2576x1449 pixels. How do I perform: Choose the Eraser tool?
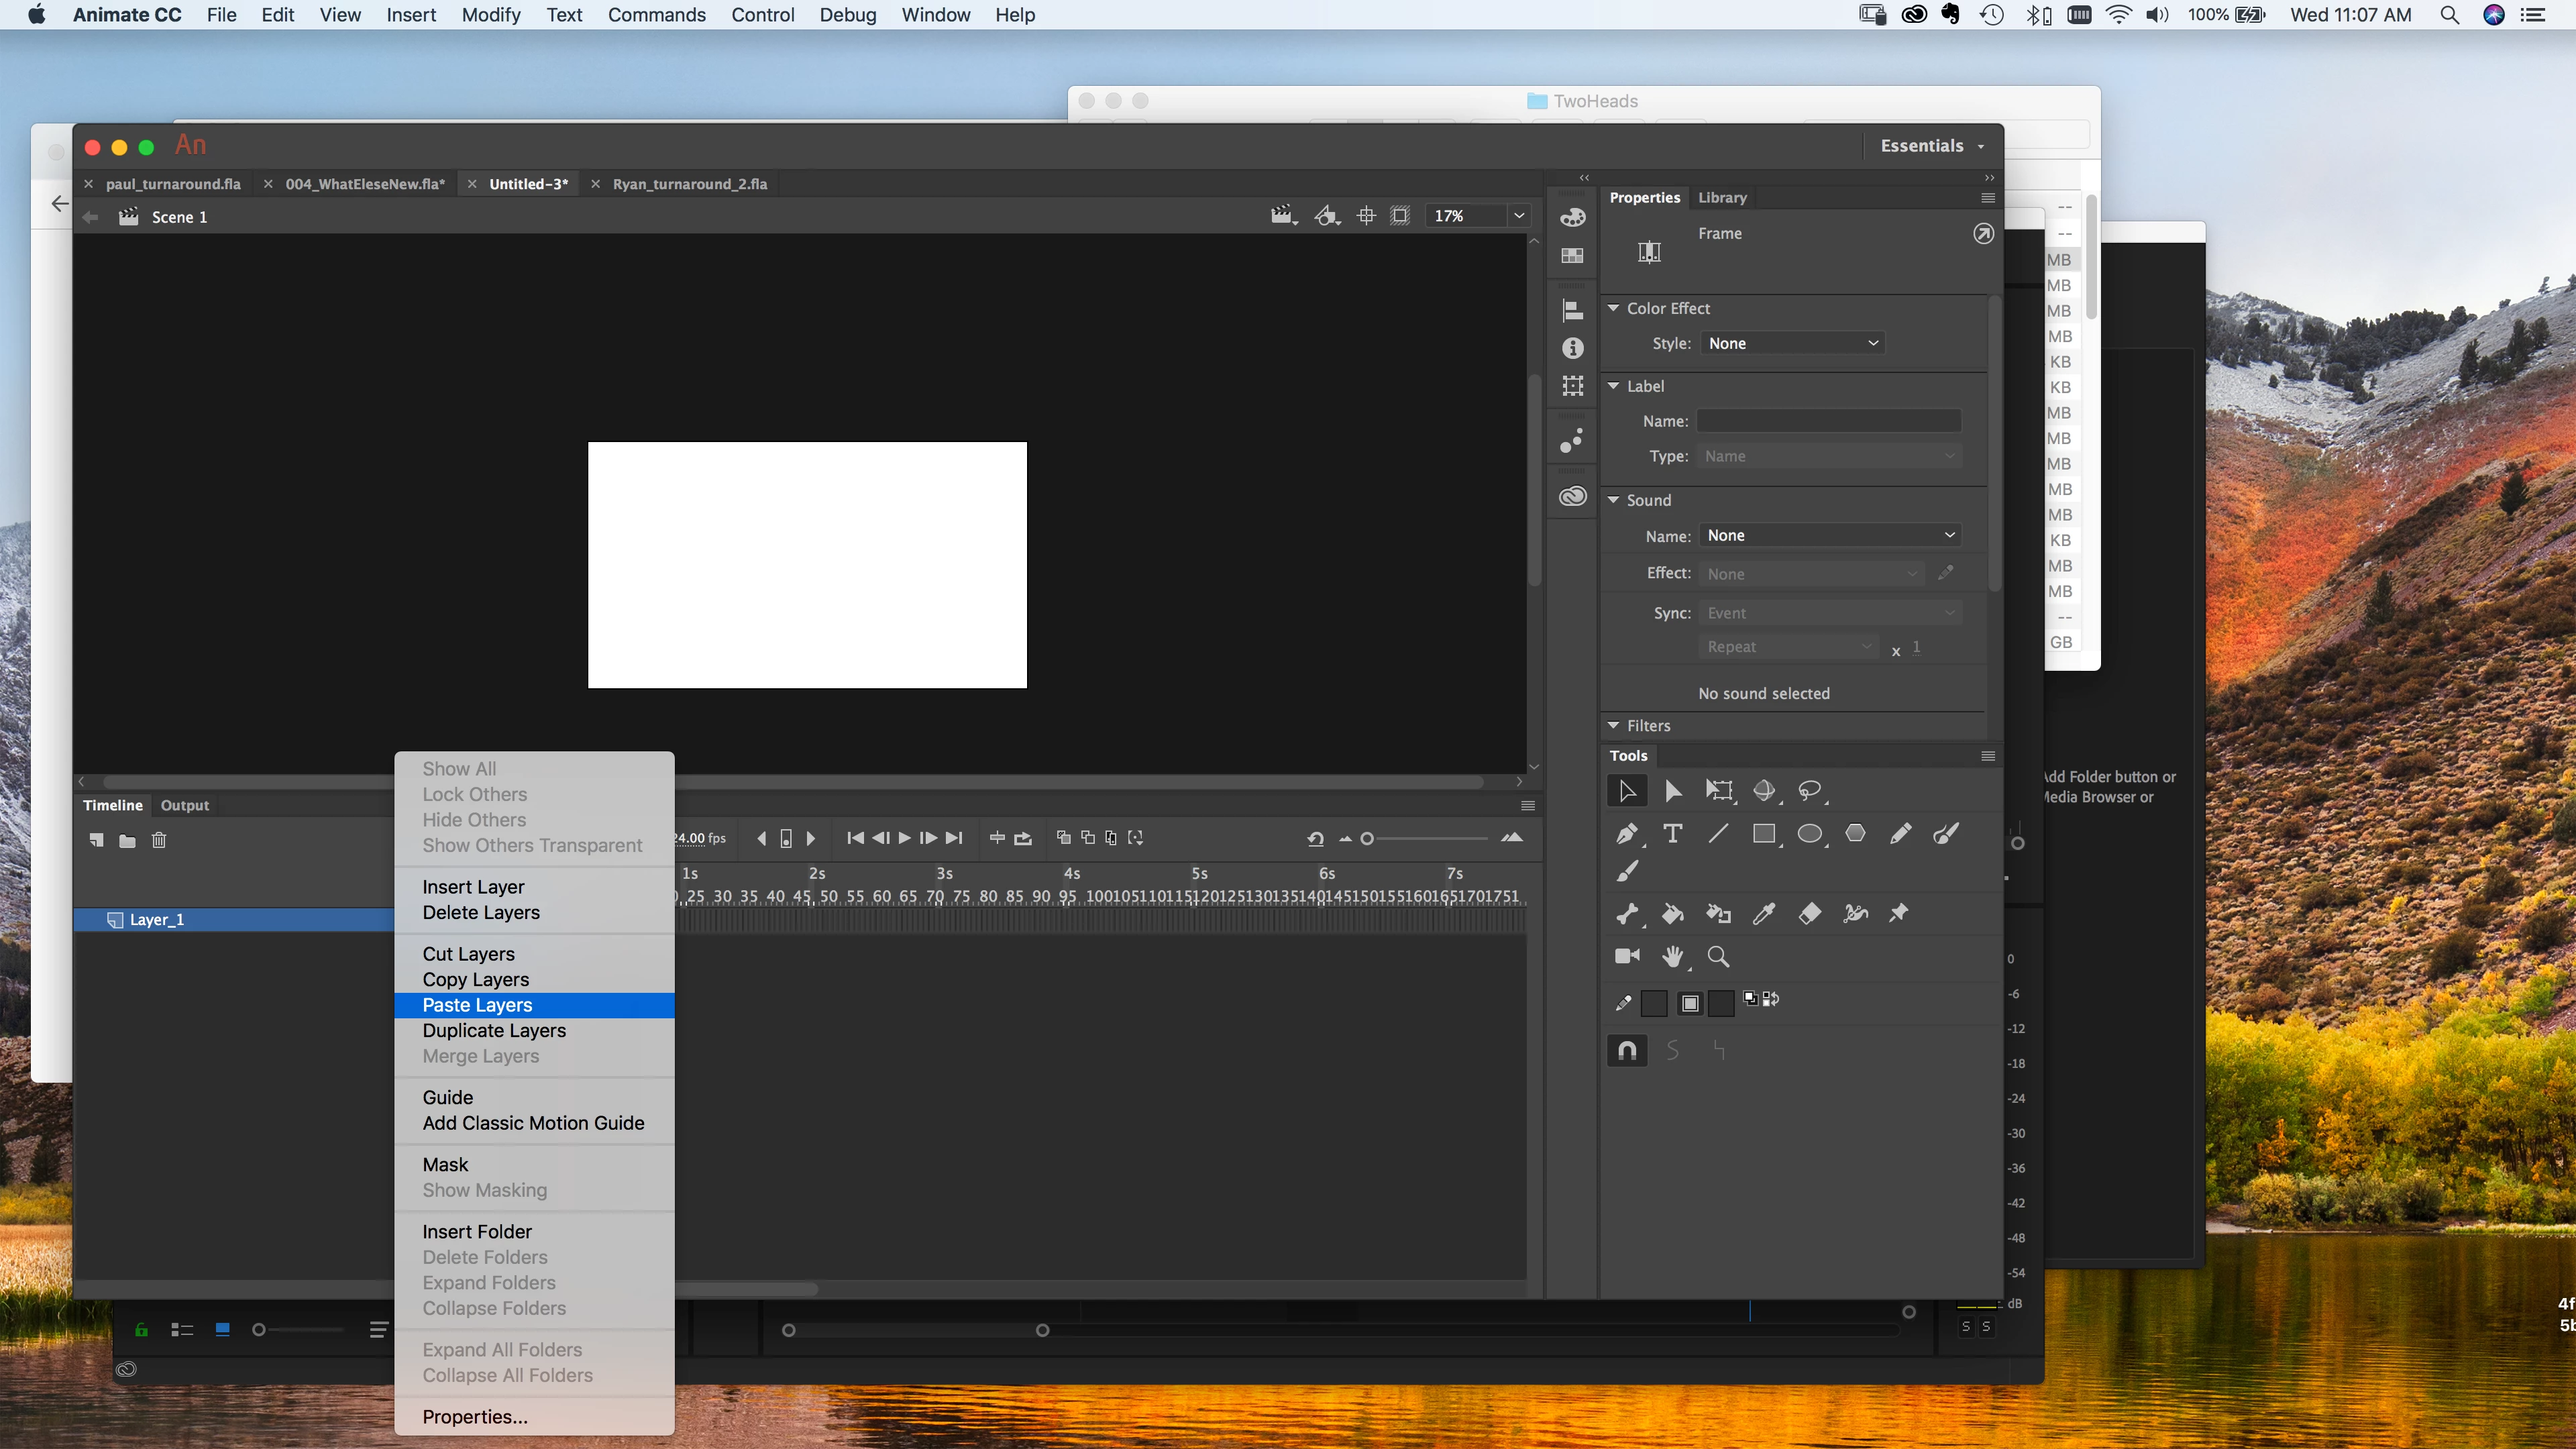tap(1809, 913)
